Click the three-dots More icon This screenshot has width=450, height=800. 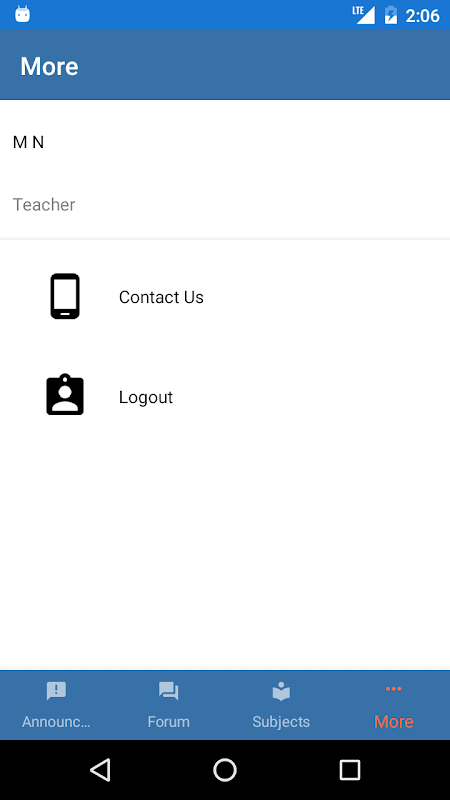click(393, 689)
